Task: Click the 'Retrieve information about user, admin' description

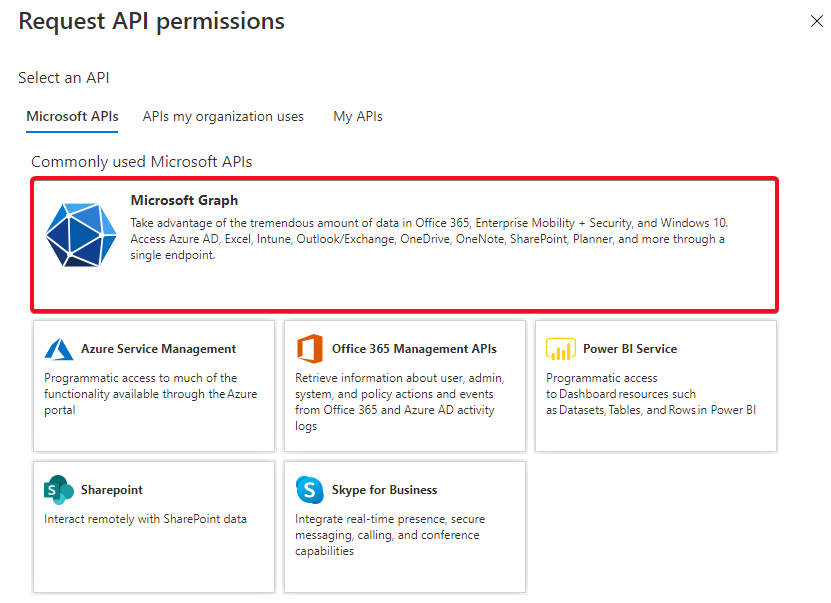Action: [x=400, y=402]
